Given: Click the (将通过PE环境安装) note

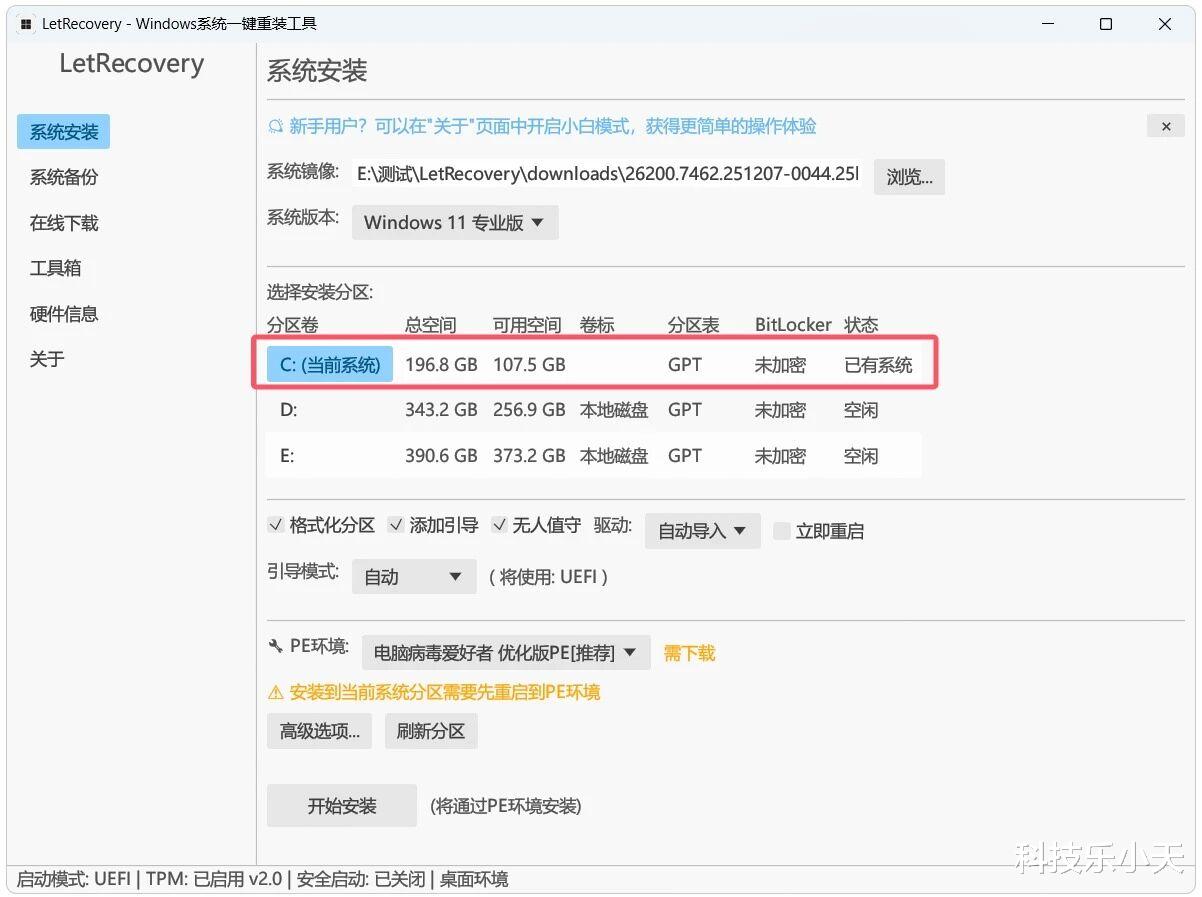Looking at the screenshot, I should [505, 806].
